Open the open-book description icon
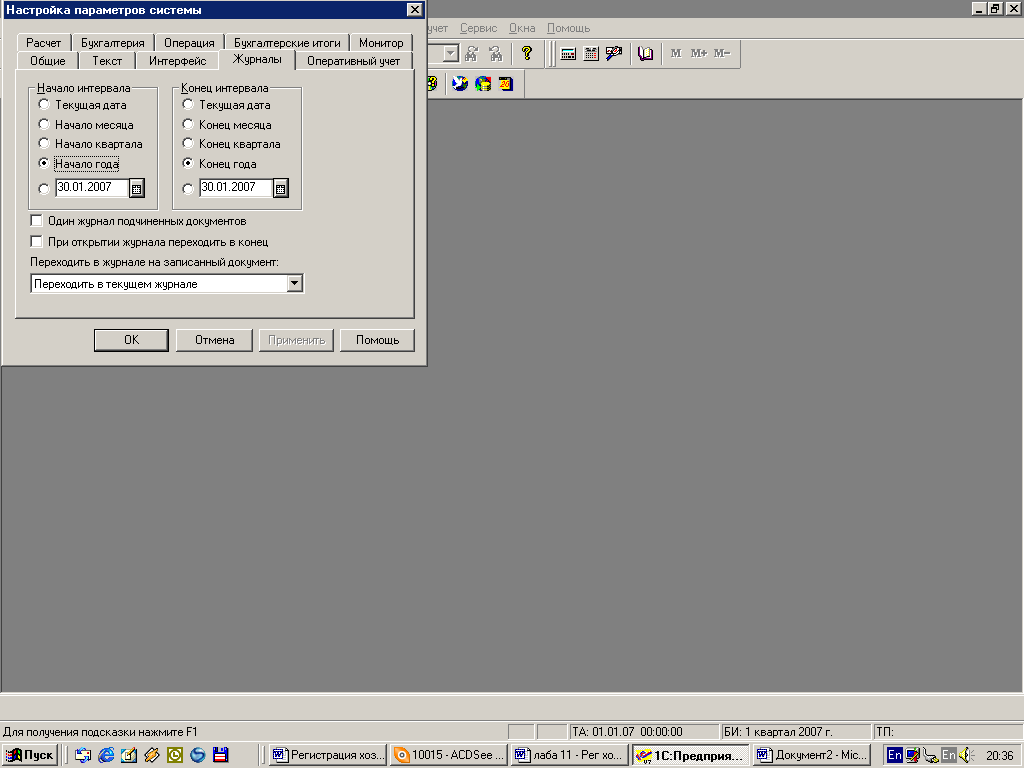This screenshot has height=768, width=1024. tap(645, 54)
